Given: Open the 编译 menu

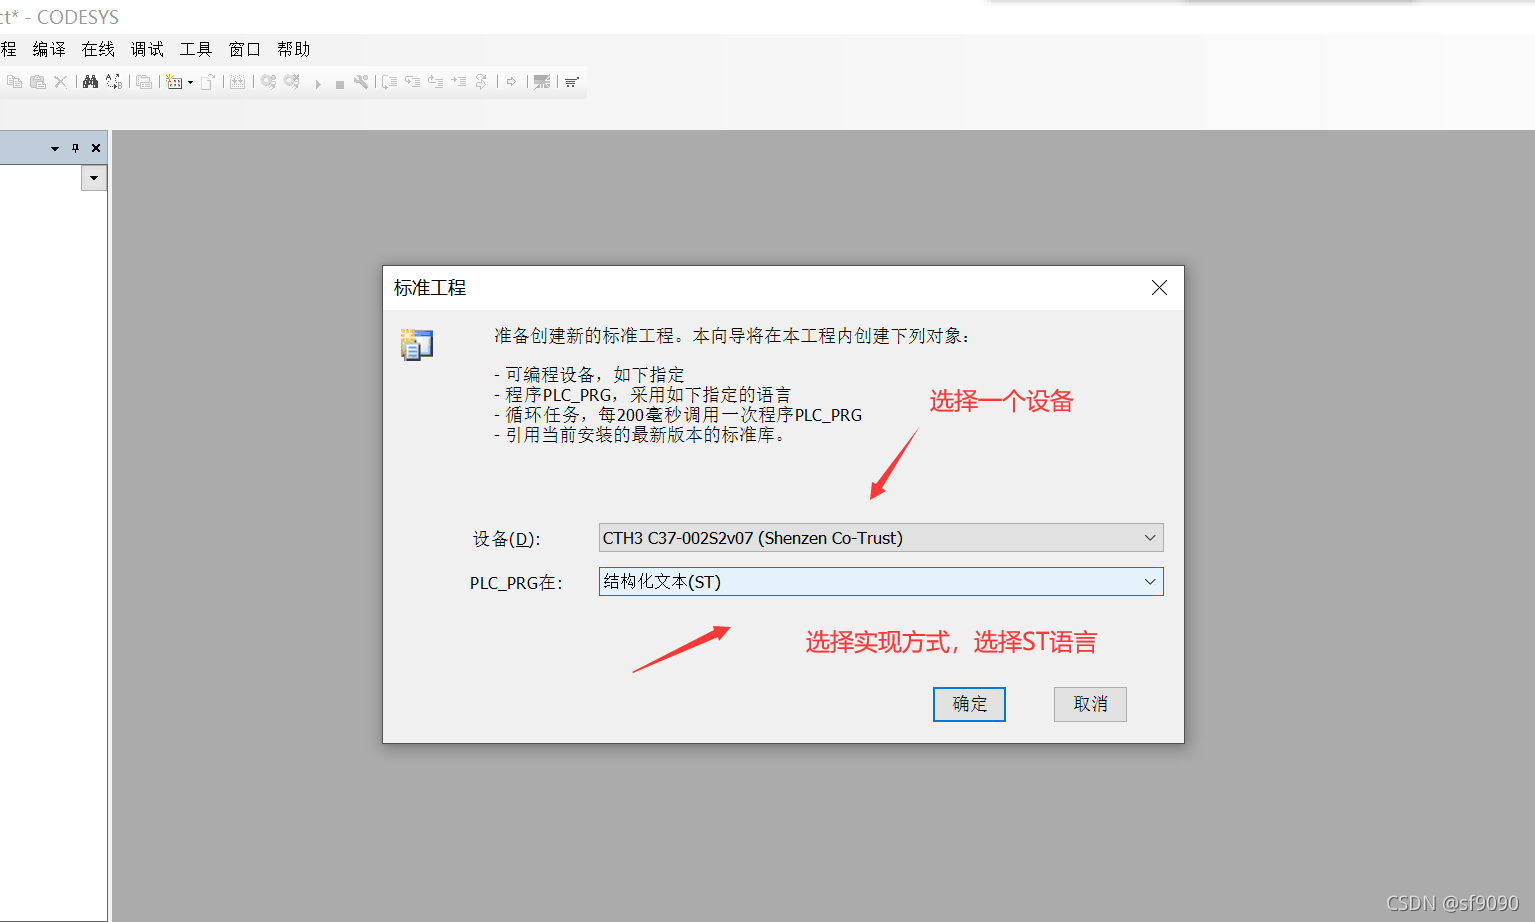Looking at the screenshot, I should 49,49.
